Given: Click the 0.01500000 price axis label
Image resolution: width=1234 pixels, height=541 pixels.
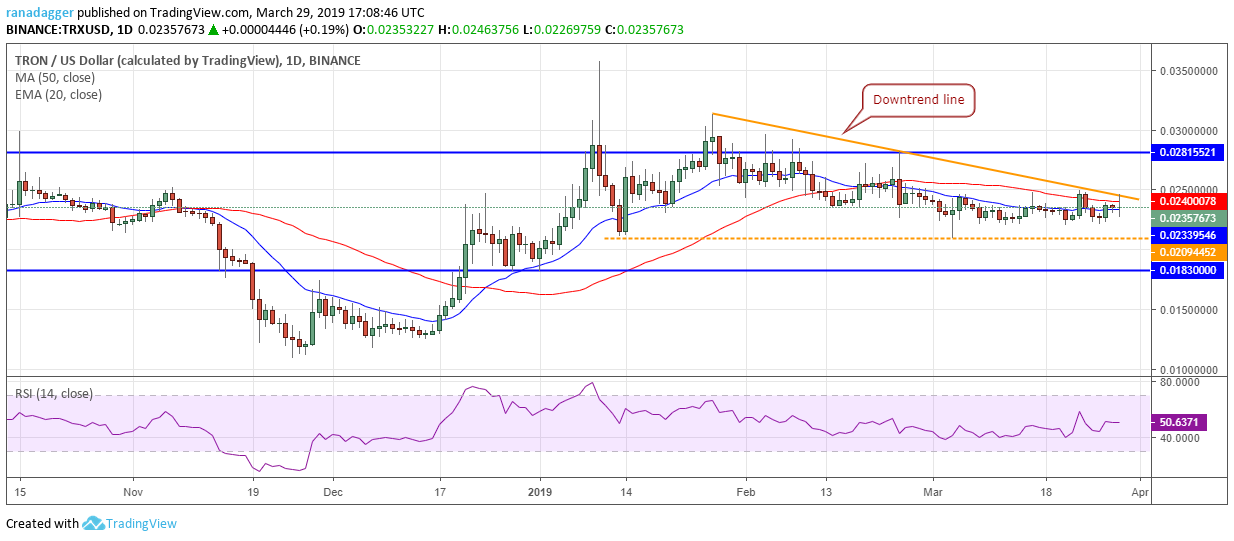Looking at the screenshot, I should (x=1188, y=310).
